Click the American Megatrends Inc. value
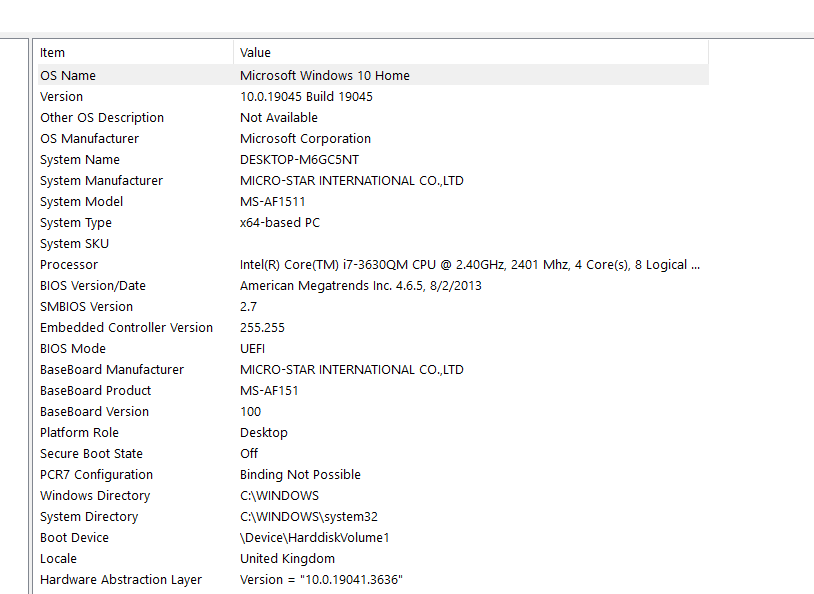The width and height of the screenshot is (814, 594). point(361,286)
